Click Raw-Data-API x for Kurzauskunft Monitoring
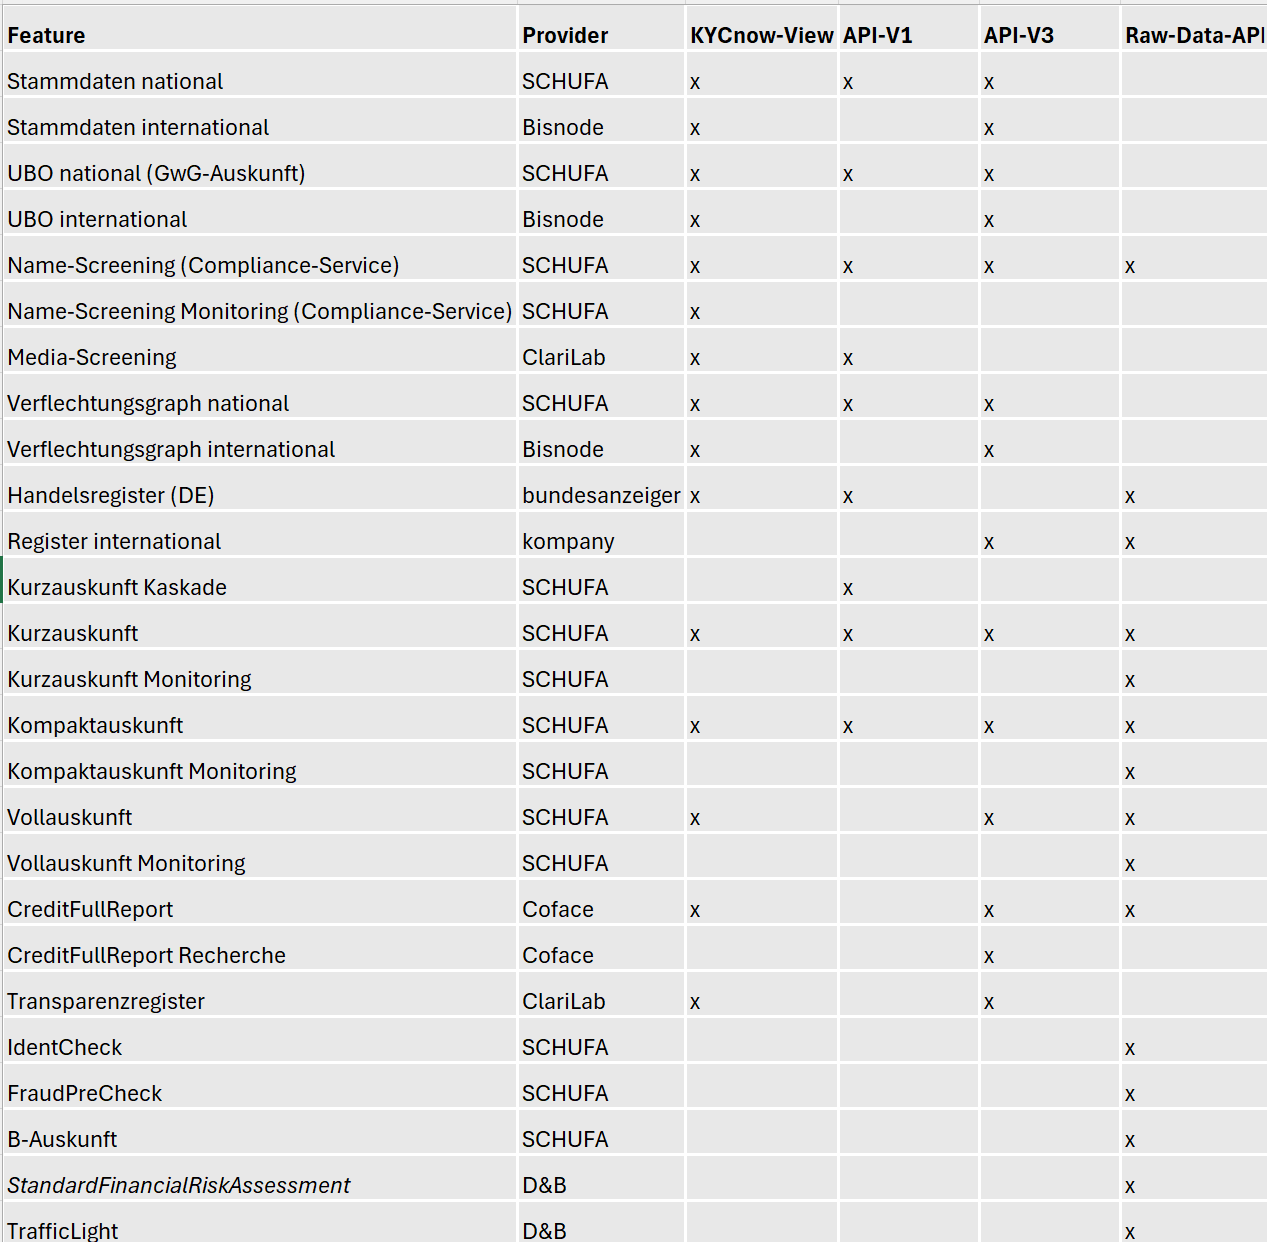 tap(1130, 681)
